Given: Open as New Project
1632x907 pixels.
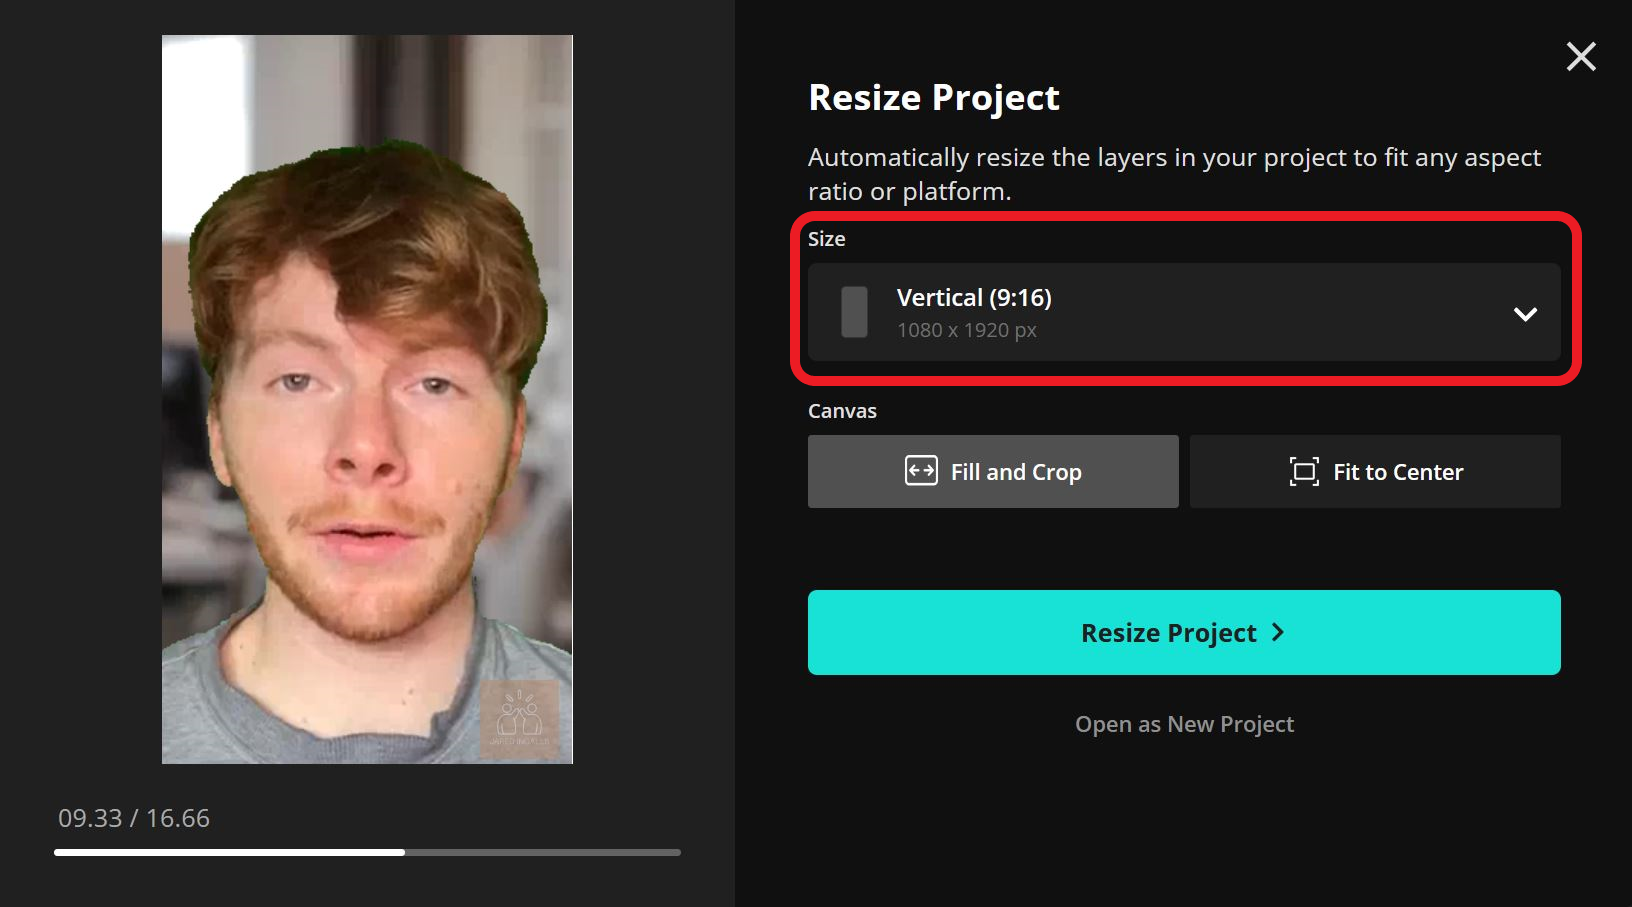Looking at the screenshot, I should point(1184,723).
